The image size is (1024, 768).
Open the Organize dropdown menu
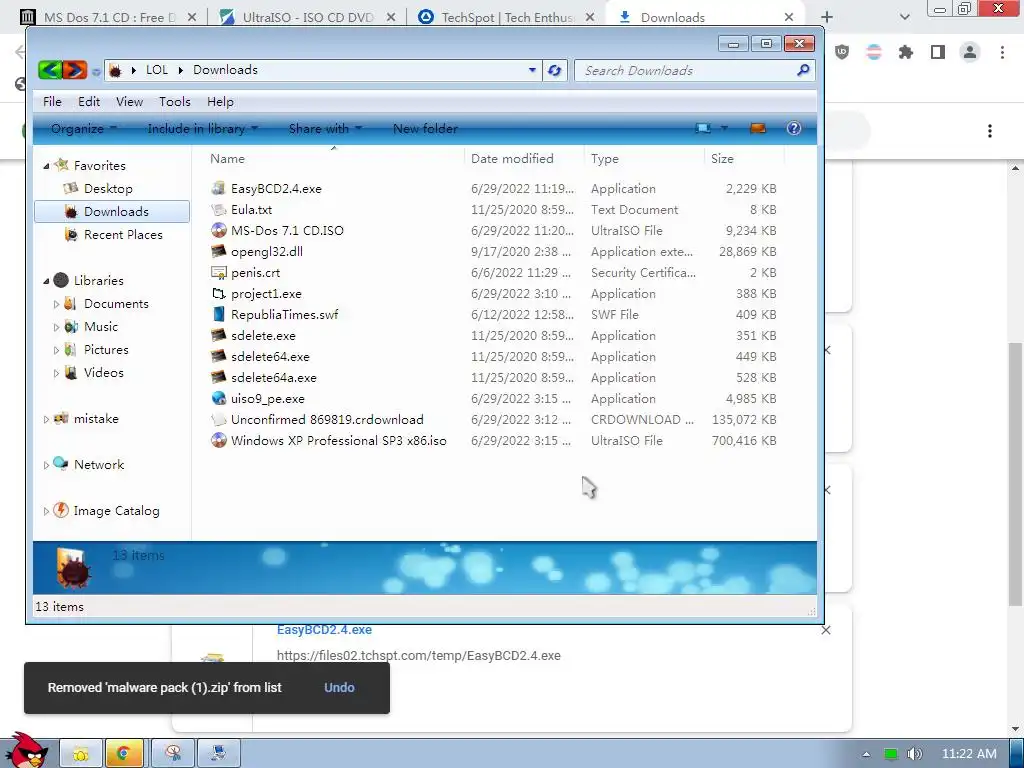point(84,129)
